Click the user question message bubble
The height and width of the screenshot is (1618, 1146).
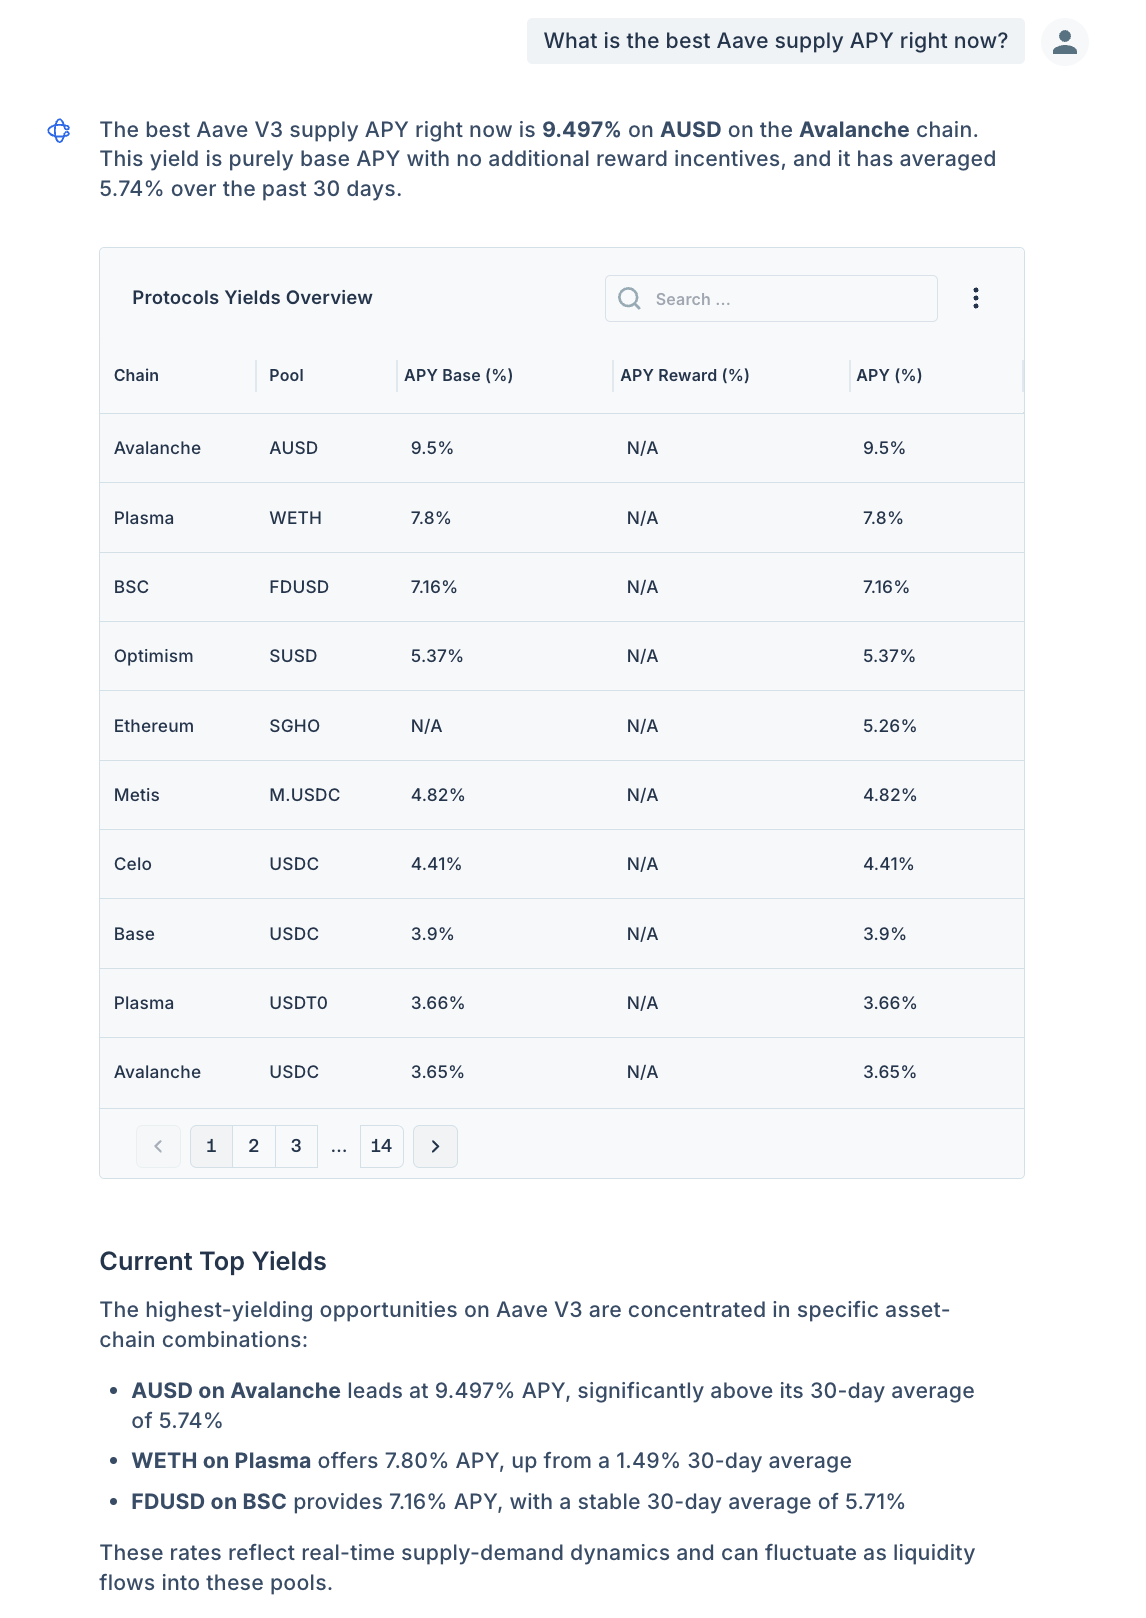[775, 41]
